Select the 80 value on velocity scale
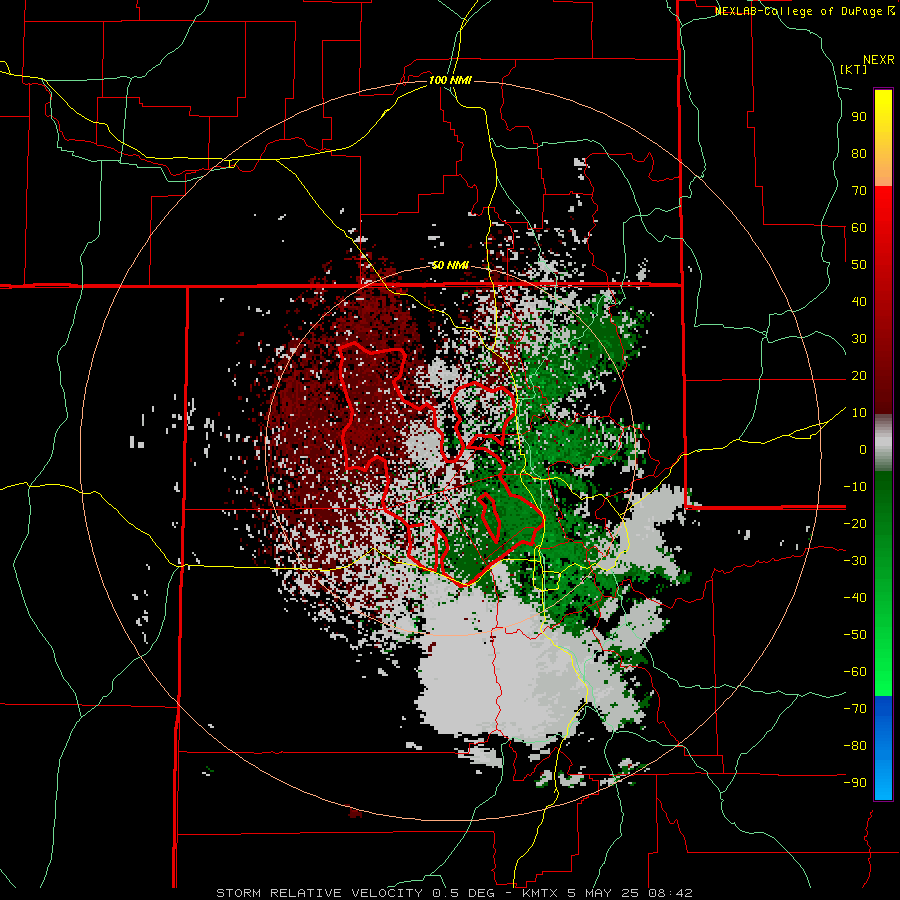The height and width of the screenshot is (900, 900). pos(859,154)
